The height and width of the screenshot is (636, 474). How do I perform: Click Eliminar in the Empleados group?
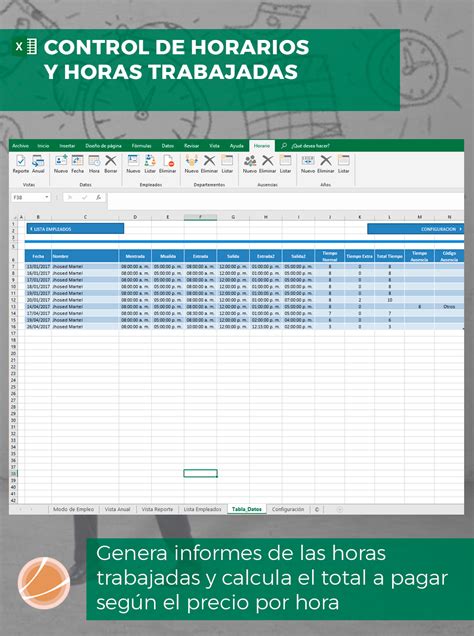tap(167, 164)
